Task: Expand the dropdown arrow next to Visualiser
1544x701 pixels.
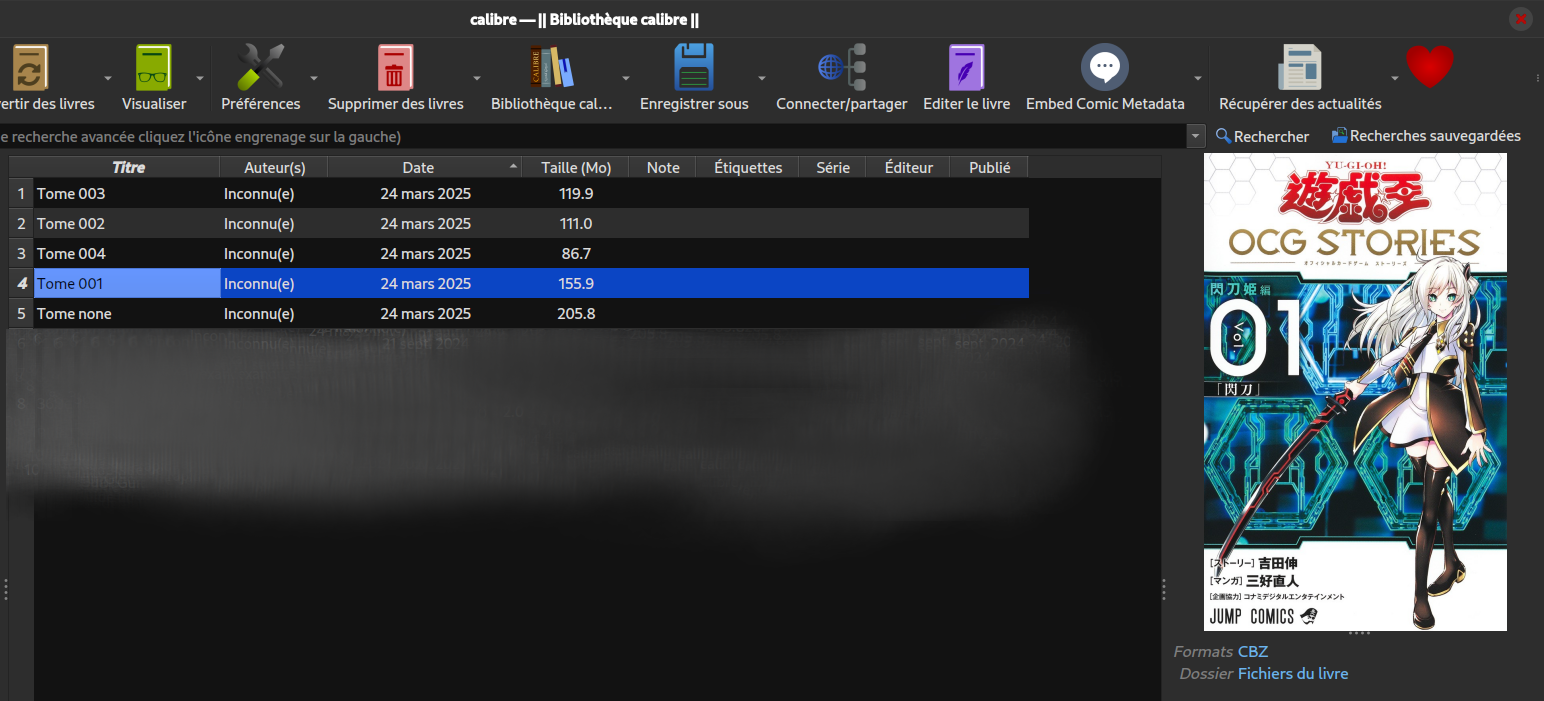Action: [200, 78]
